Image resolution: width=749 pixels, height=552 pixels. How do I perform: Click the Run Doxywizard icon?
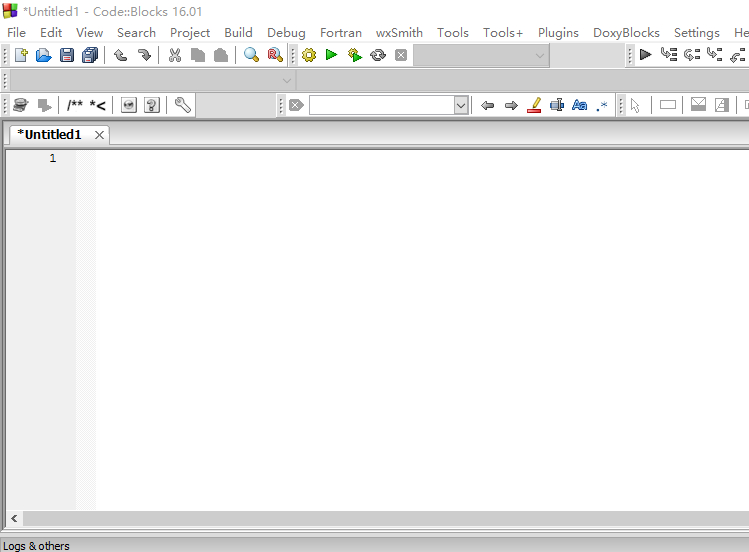click(x=21, y=105)
